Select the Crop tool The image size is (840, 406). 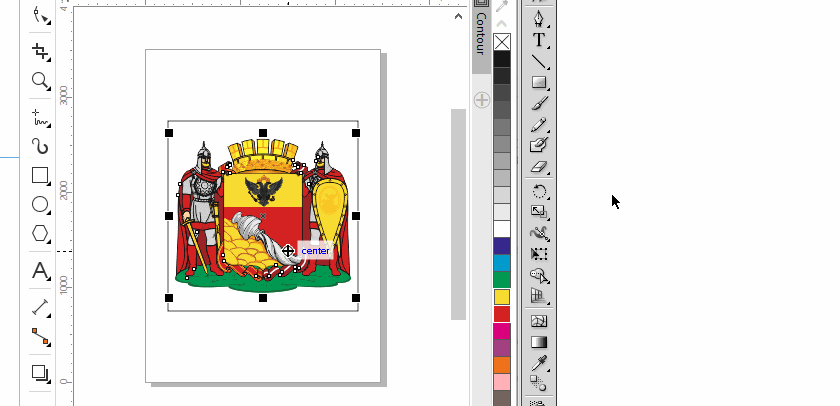40,51
